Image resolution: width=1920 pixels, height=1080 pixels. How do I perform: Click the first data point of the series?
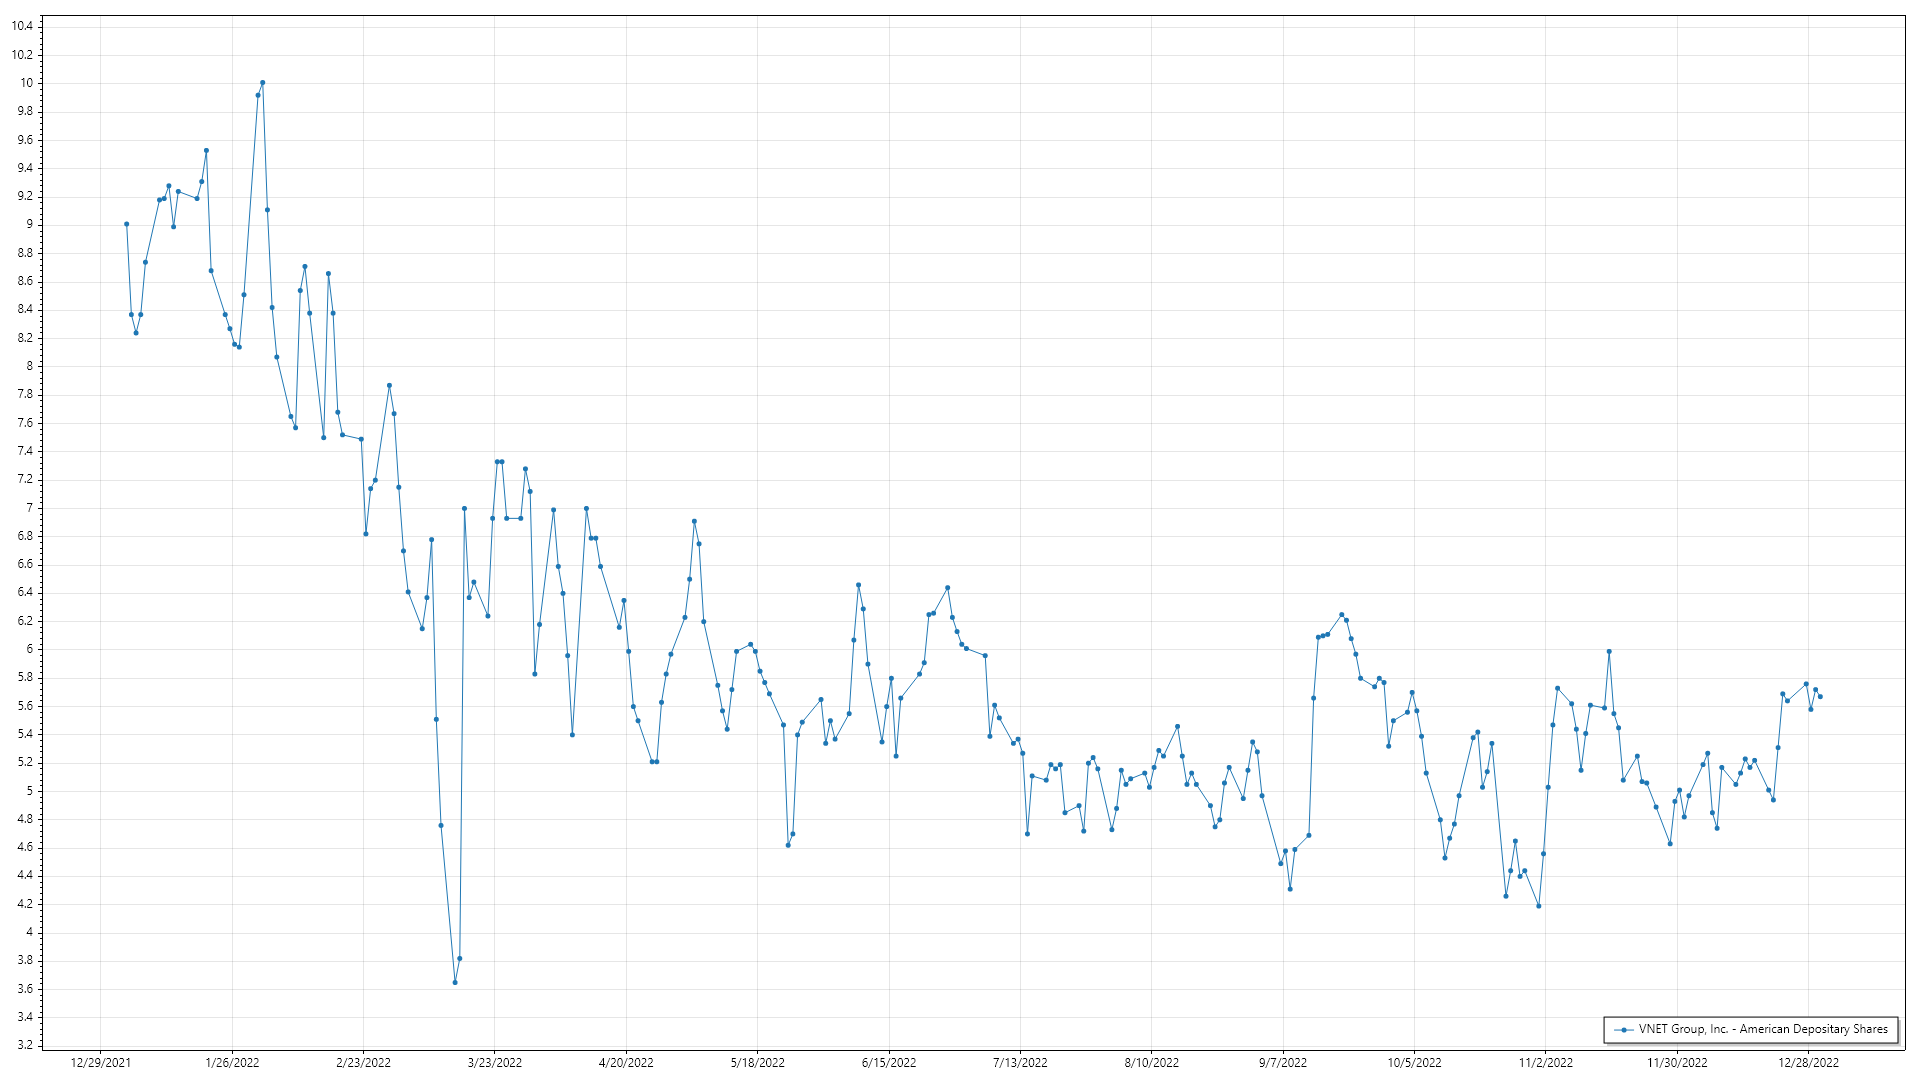126,224
